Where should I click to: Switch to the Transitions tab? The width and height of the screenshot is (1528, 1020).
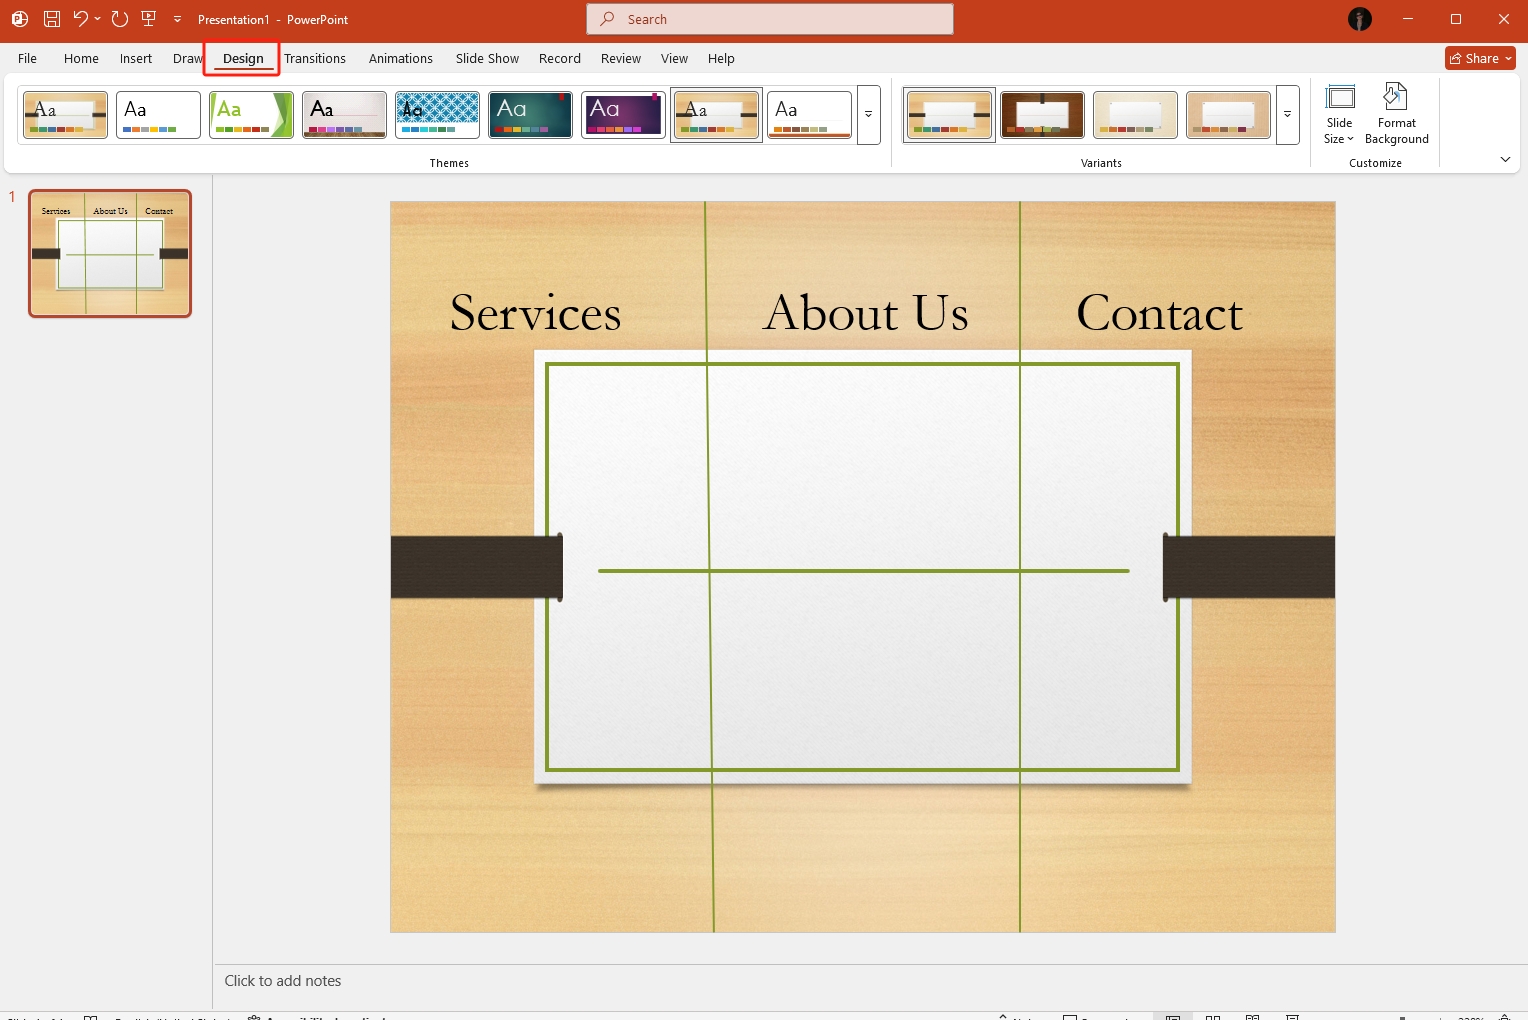point(315,58)
